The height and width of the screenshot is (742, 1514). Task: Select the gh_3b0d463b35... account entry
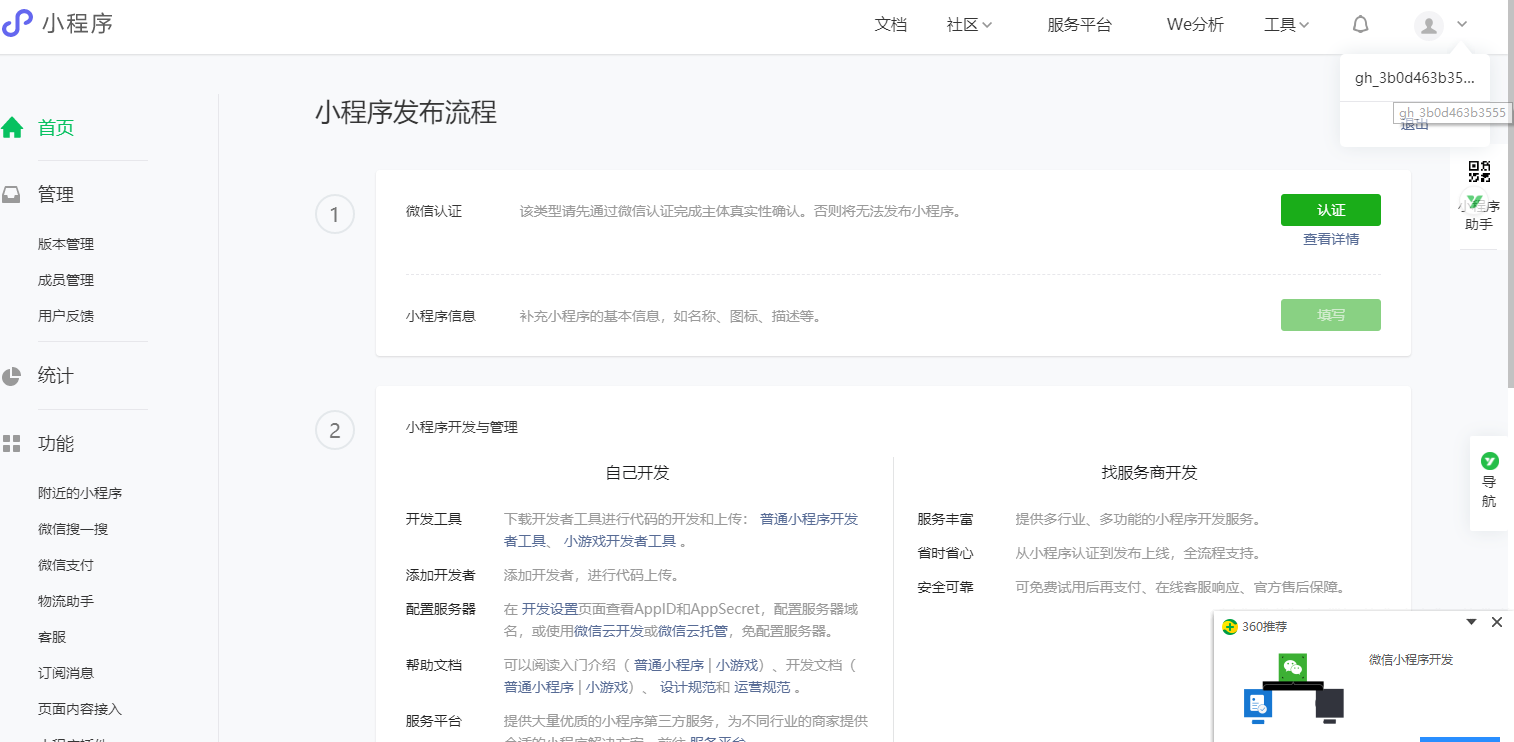[1414, 78]
